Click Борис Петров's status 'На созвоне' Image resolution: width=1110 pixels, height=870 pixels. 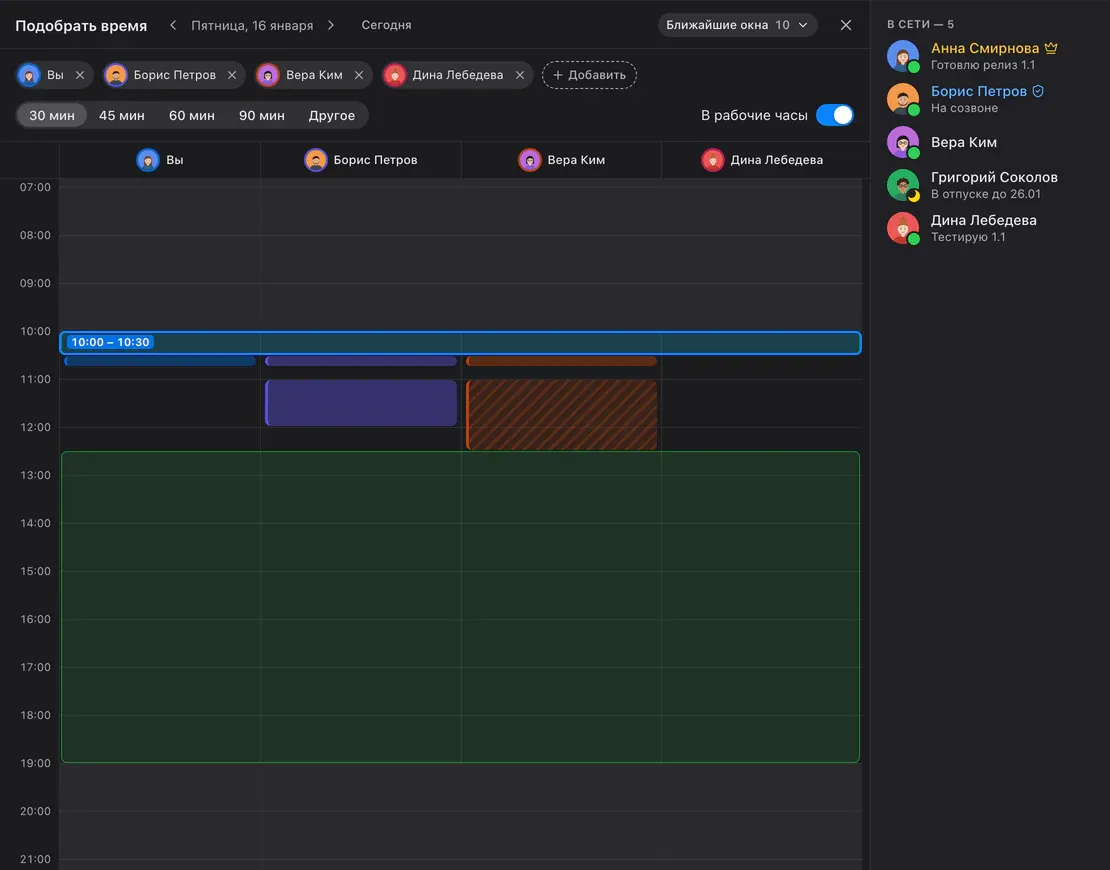coord(964,108)
